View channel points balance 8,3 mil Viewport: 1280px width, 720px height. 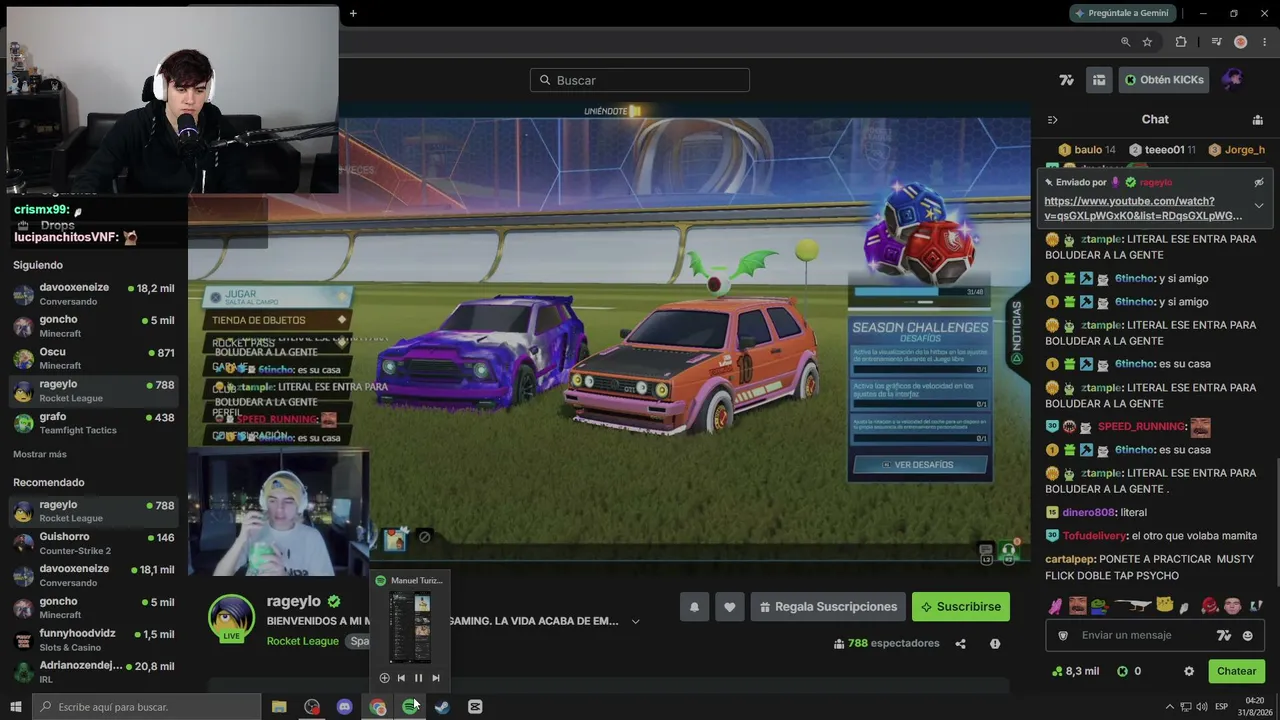point(1076,671)
